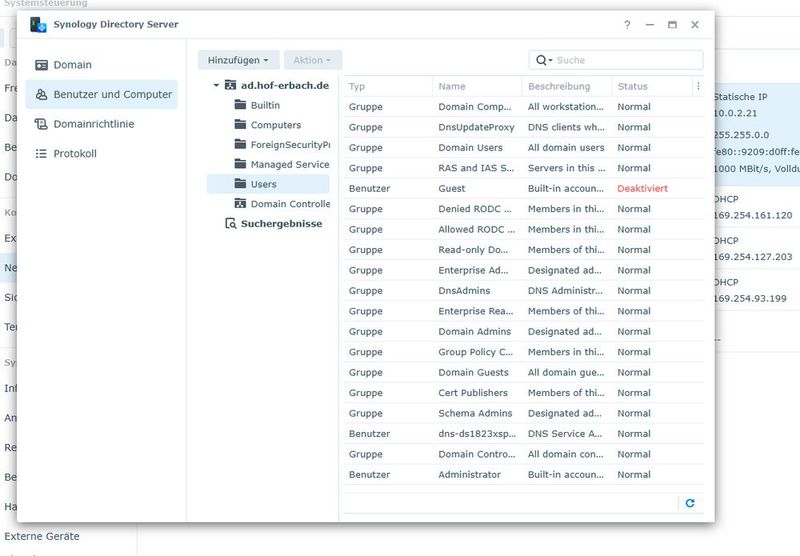Open the Aktion dropdown

click(313, 60)
